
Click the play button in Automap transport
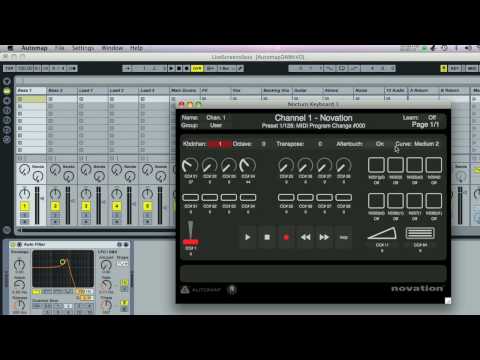[x=248, y=237]
